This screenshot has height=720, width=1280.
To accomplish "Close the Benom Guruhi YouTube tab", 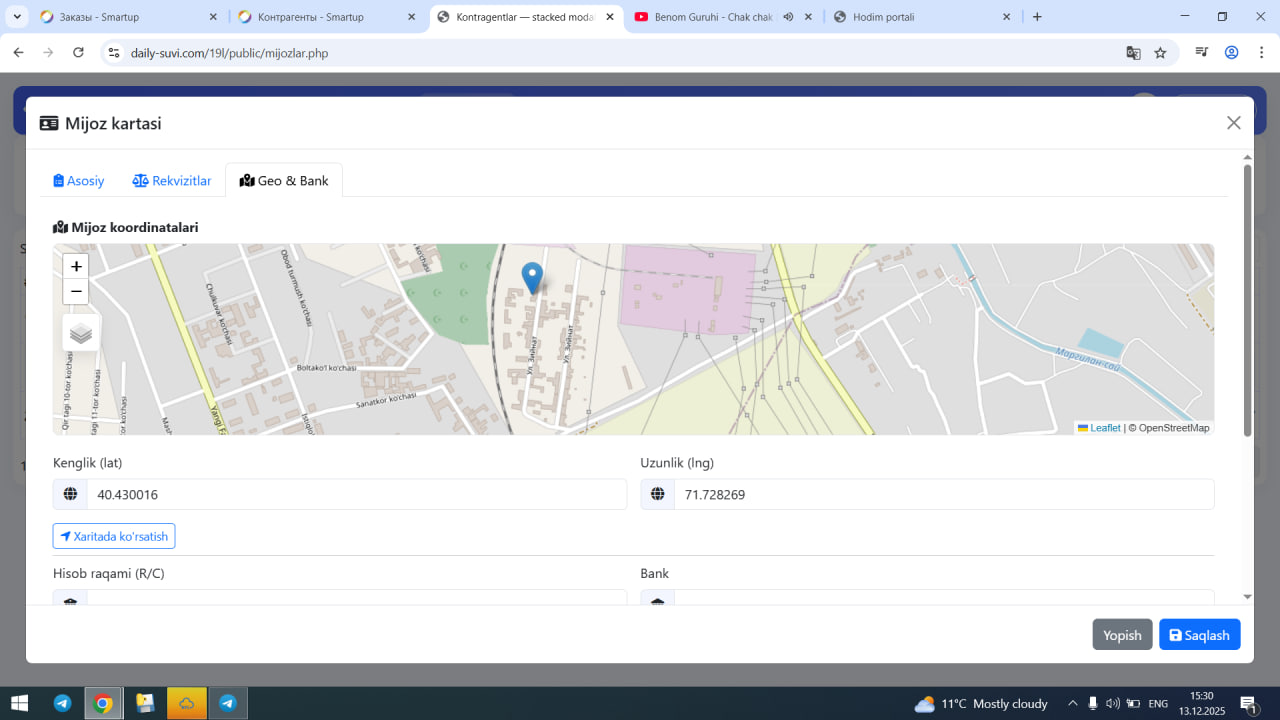I will point(808,17).
